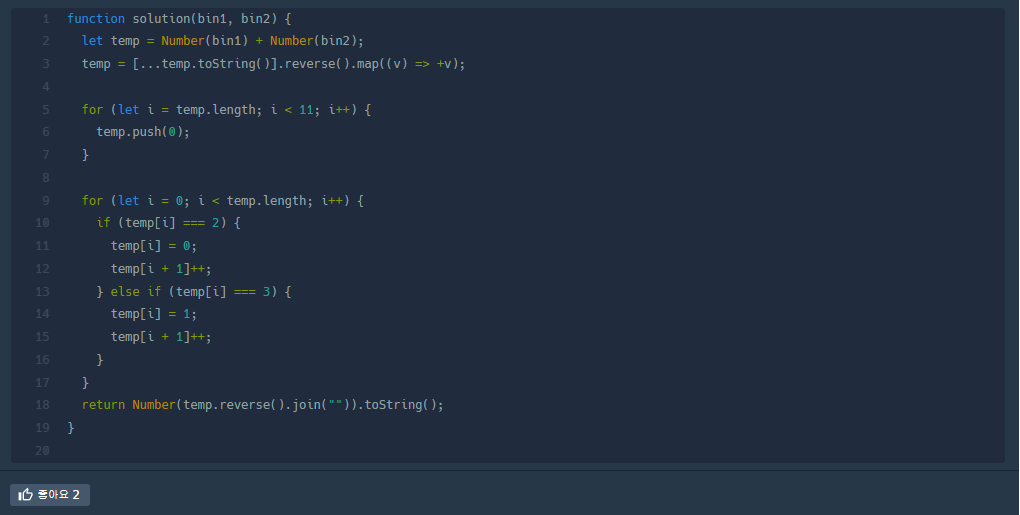The width and height of the screenshot is (1020, 515).
Task: Click the 'function' keyword on line 1
Action: coord(96,19)
